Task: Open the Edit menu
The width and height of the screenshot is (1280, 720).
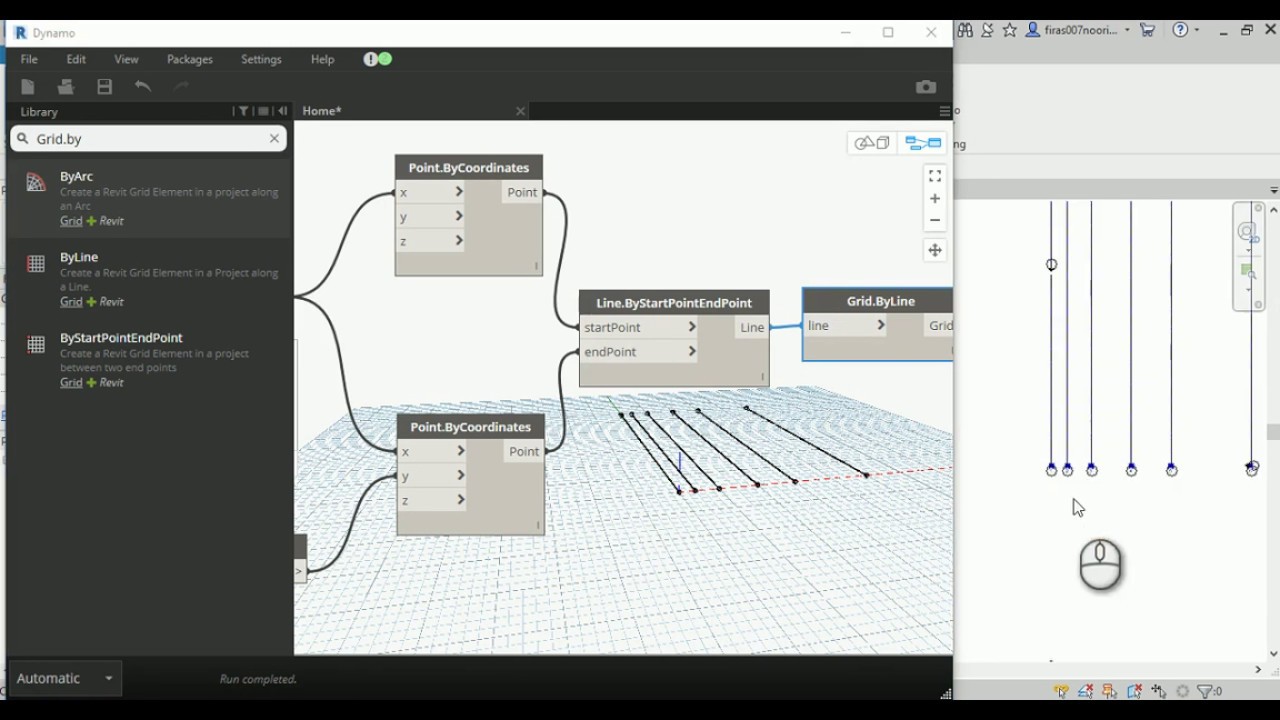Action: click(76, 59)
